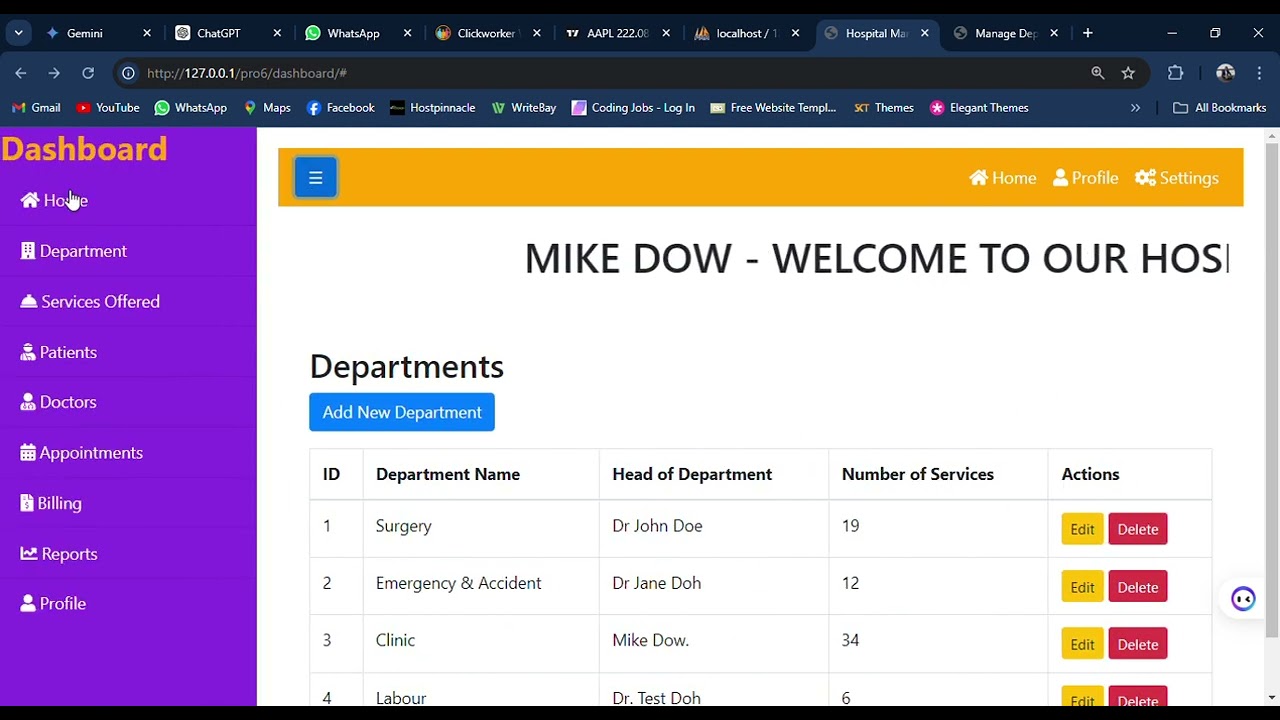Screen dimensions: 1280x720
Task: Delete the Surgery department row
Action: click(1137, 529)
